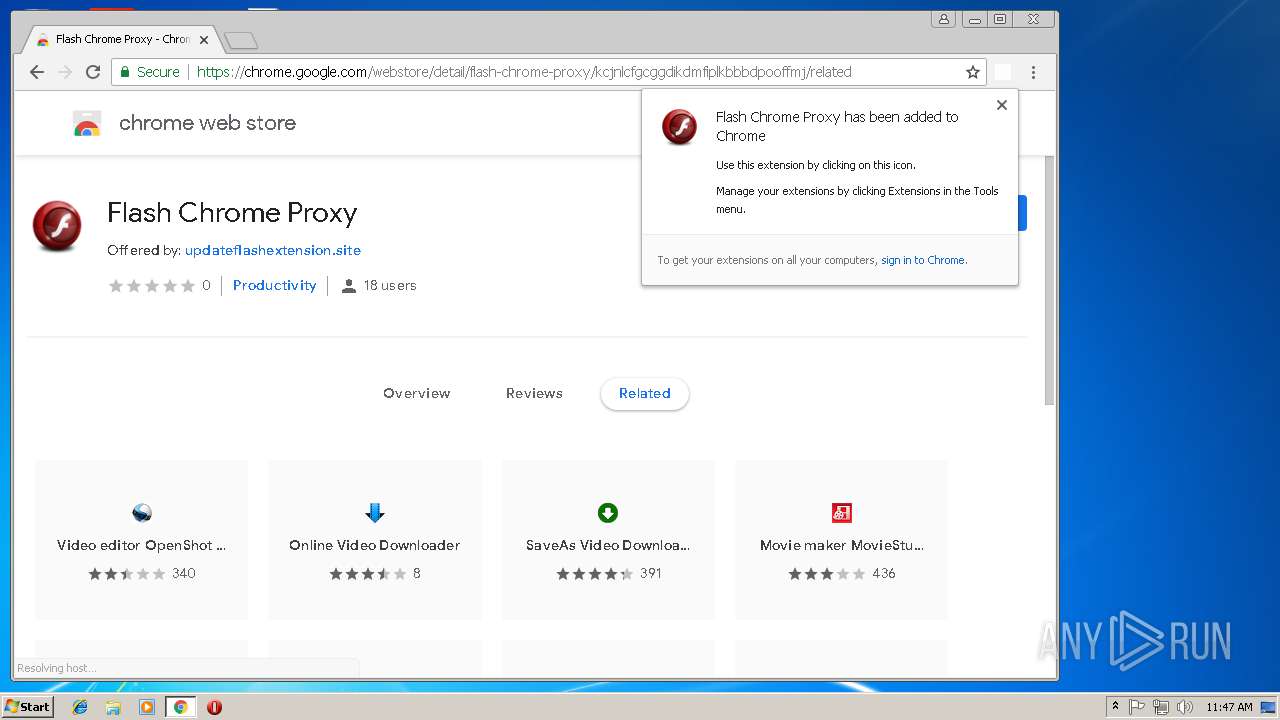Bookmark this page with the star icon
Screen dimensions: 1280x720
click(972, 72)
